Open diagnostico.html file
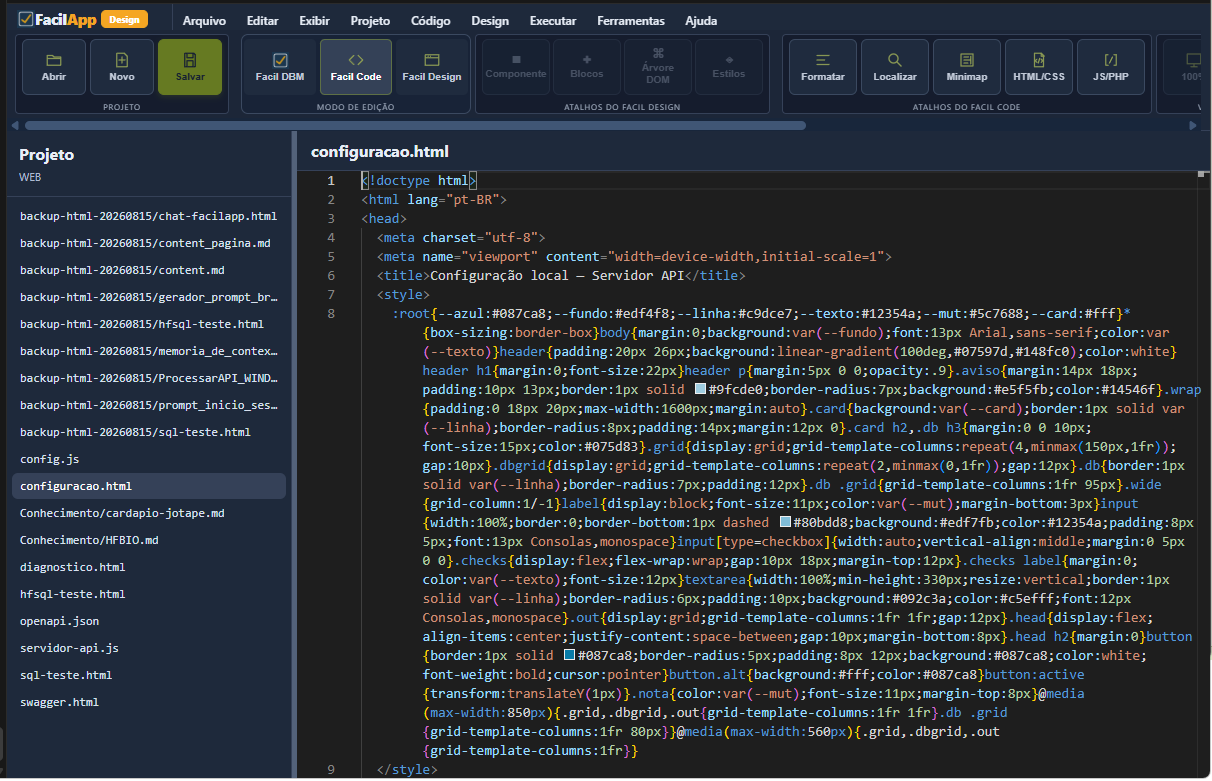 tap(149, 567)
